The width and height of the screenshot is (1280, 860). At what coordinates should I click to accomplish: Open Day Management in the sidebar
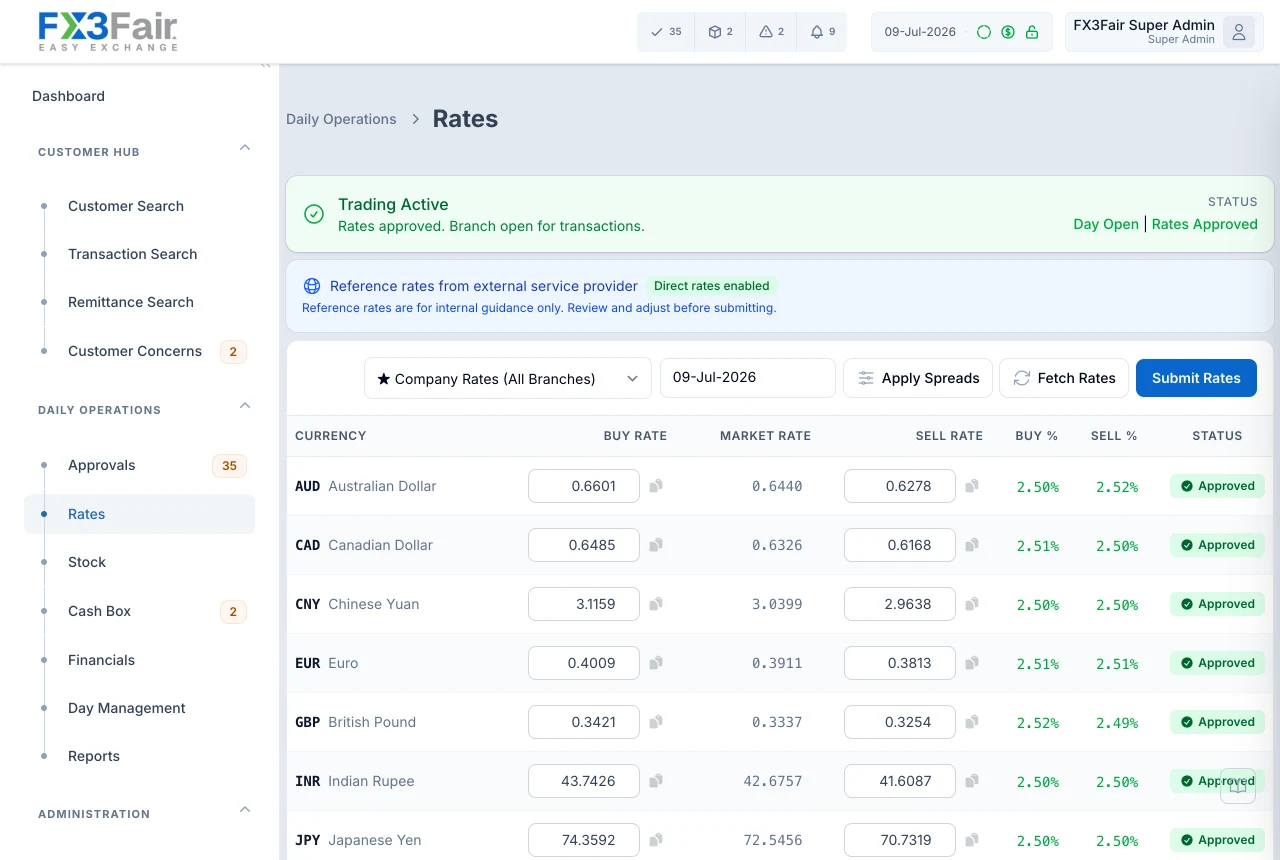coord(127,708)
